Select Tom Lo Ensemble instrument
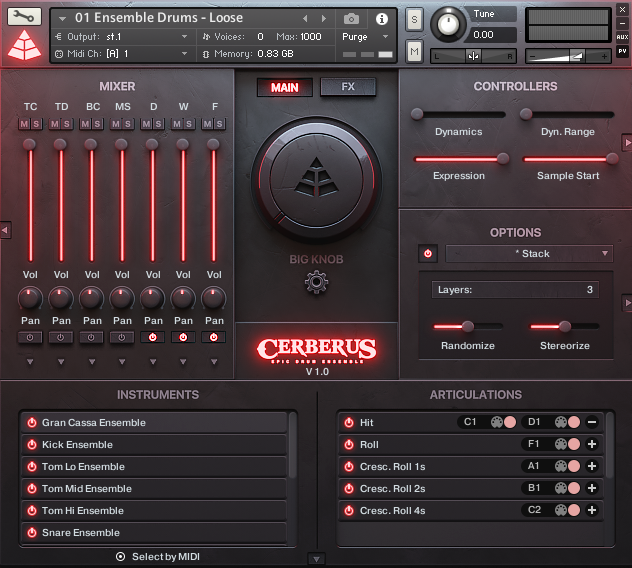 (154, 466)
